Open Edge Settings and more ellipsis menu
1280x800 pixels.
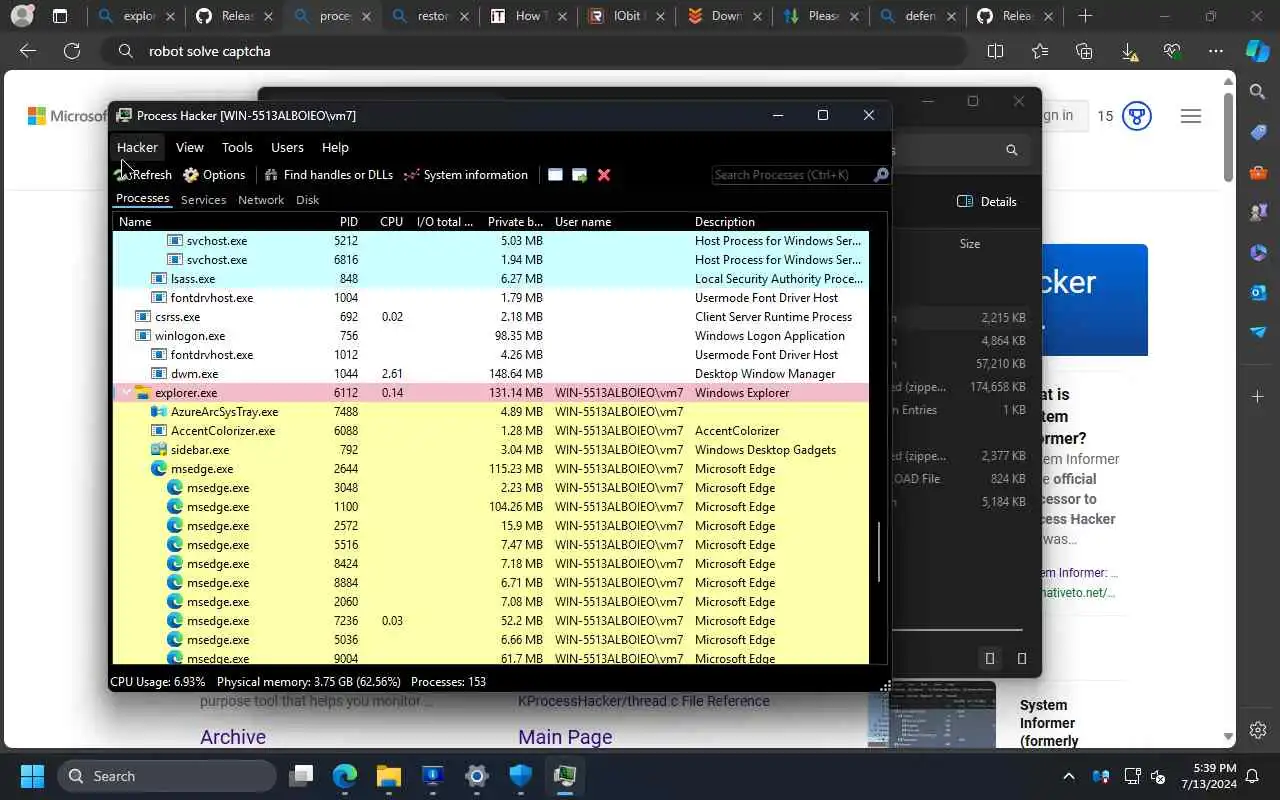click(1216, 52)
